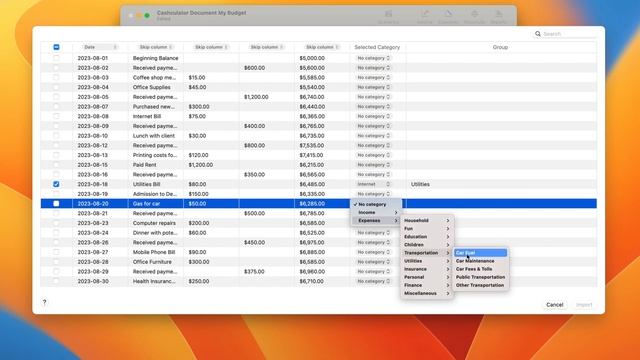
Task: Open category dropdown for Beginning Balance row
Action: 373,58
